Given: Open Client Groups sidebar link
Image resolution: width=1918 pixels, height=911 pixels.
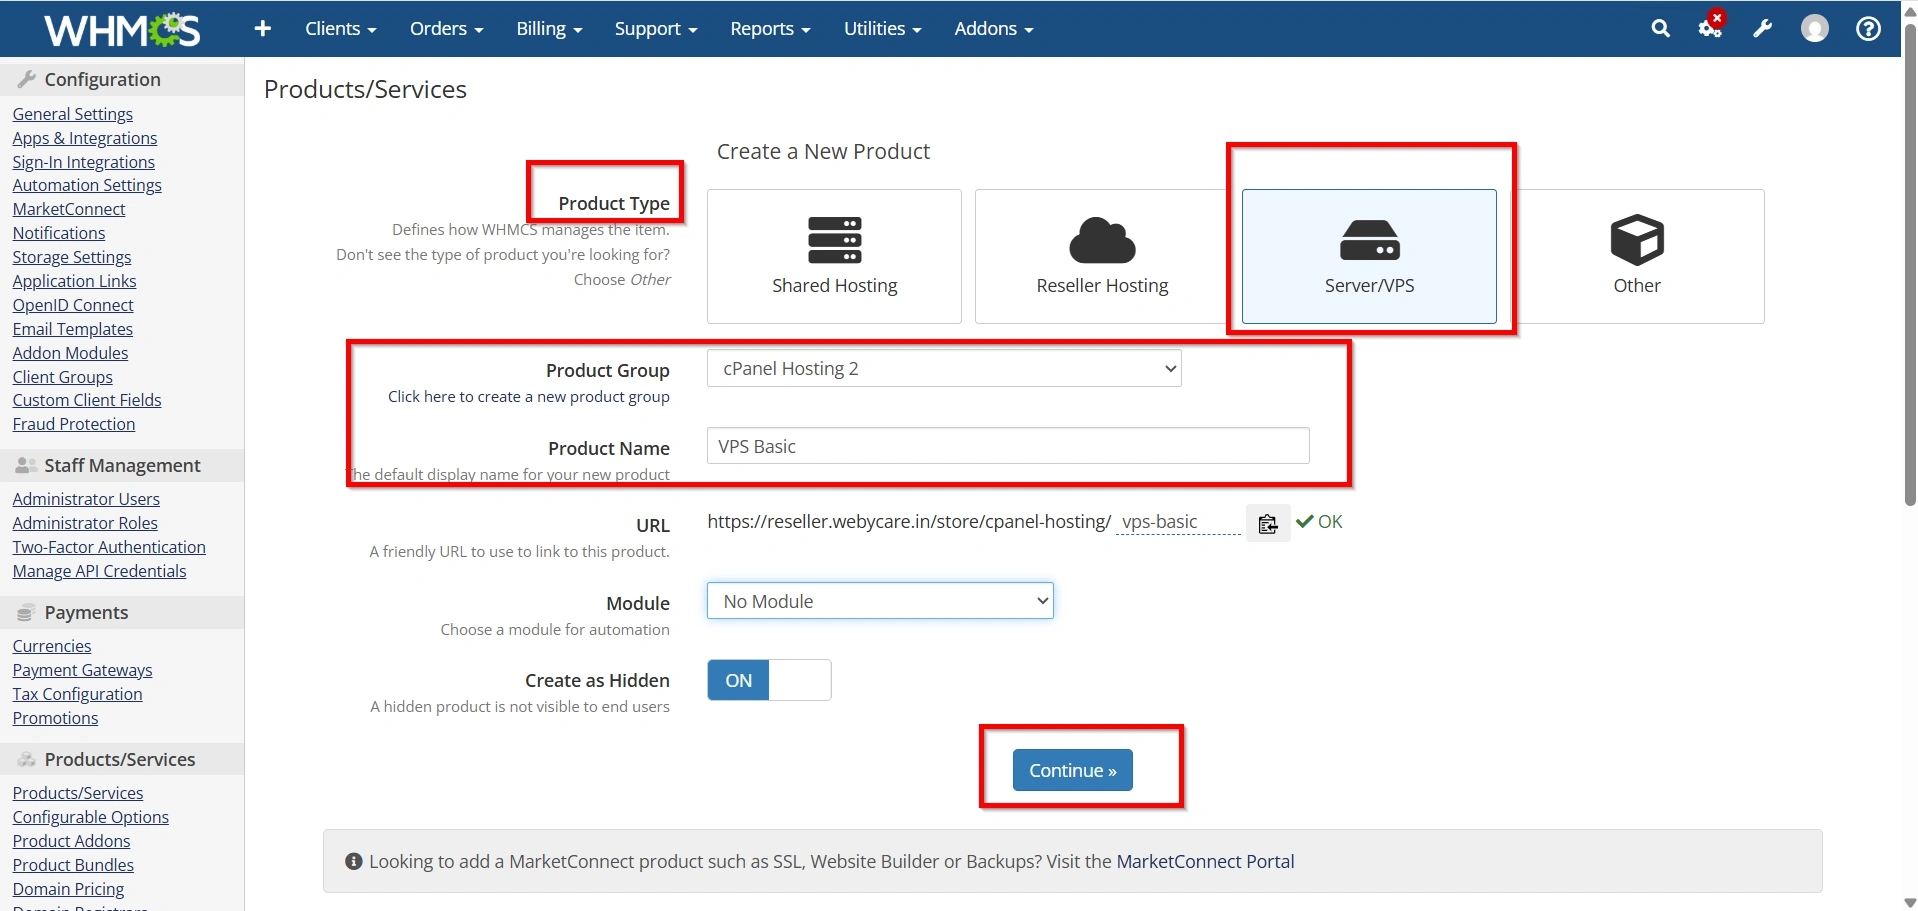Looking at the screenshot, I should [x=63, y=377].
